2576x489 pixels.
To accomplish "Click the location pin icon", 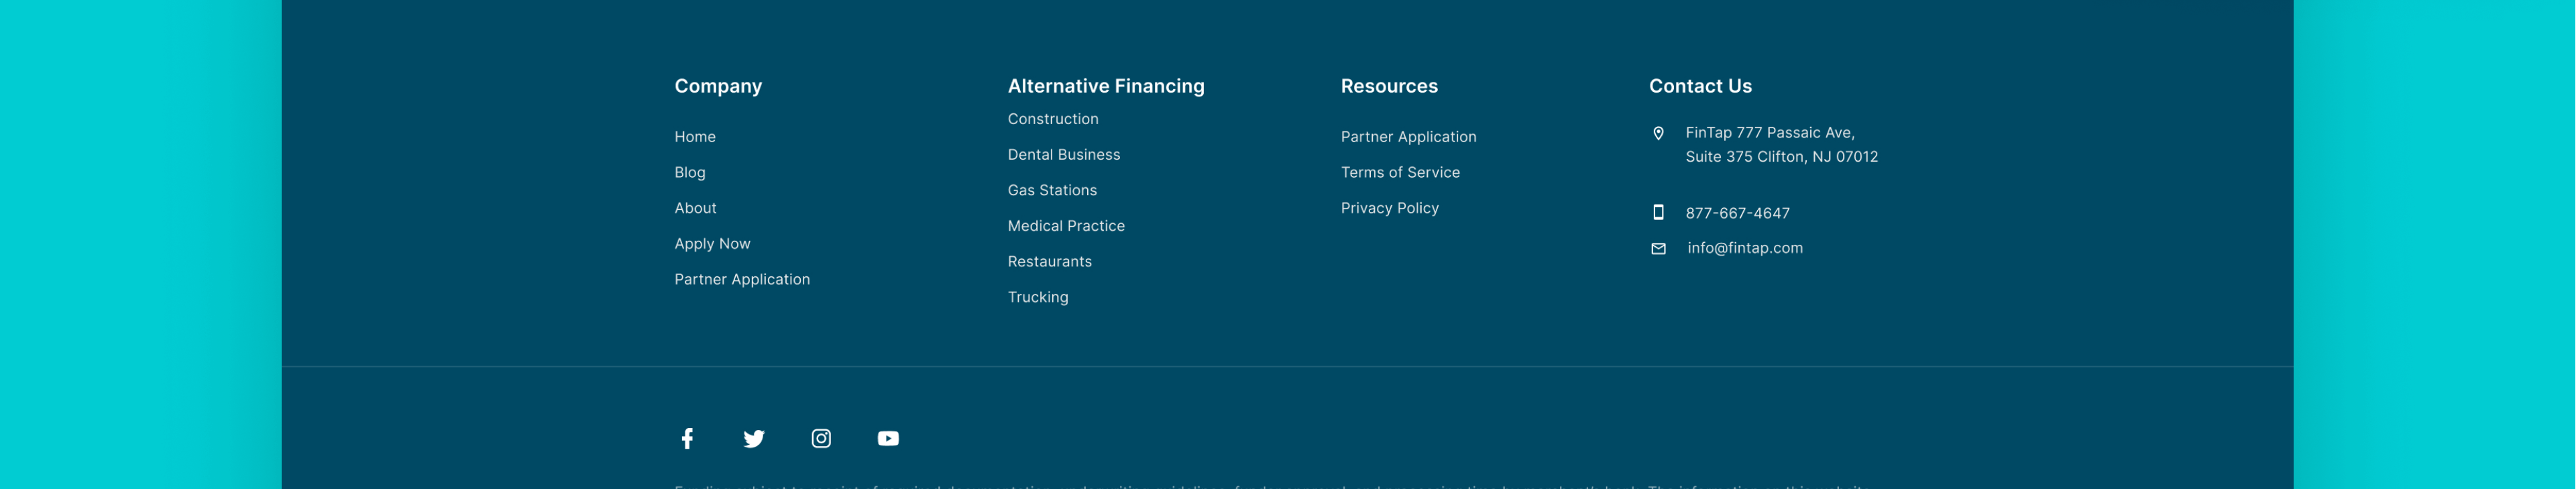I will tap(1658, 133).
